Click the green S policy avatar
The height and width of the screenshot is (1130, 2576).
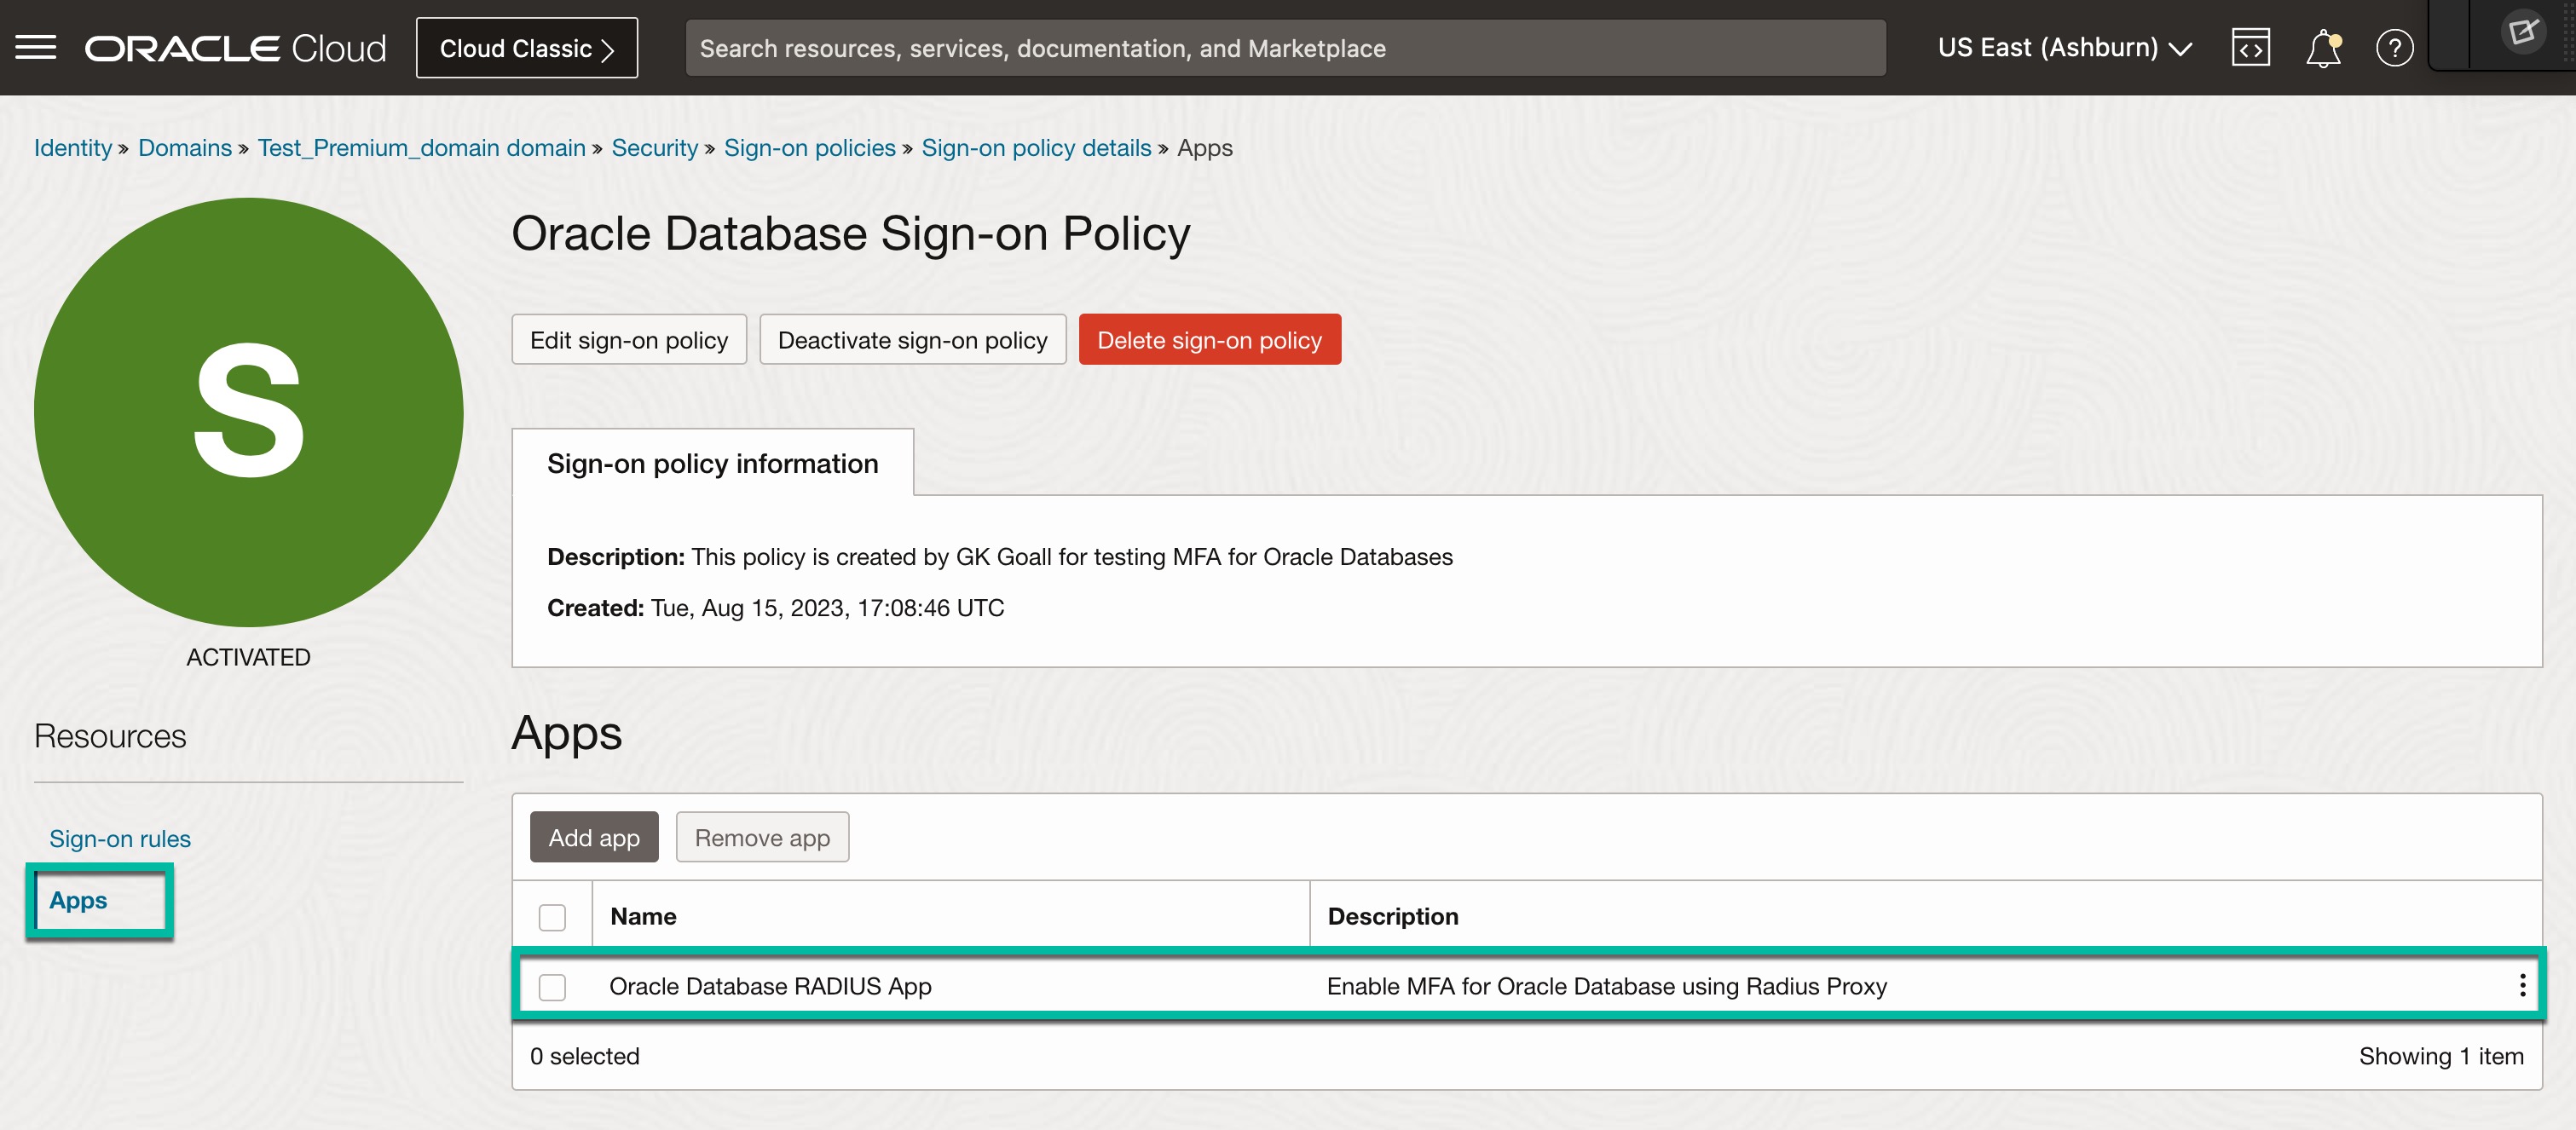click(x=248, y=412)
